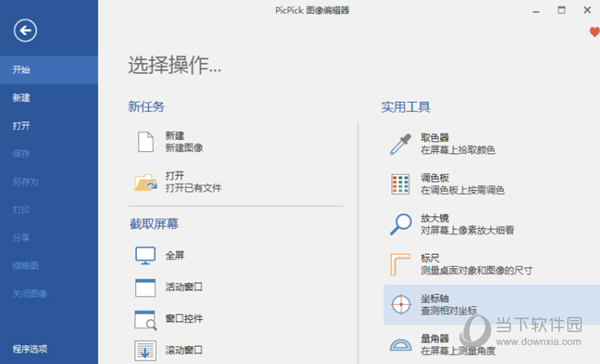This screenshot has width=600, height=364.
Task: Click the color palette grid icon
Action: click(x=401, y=184)
